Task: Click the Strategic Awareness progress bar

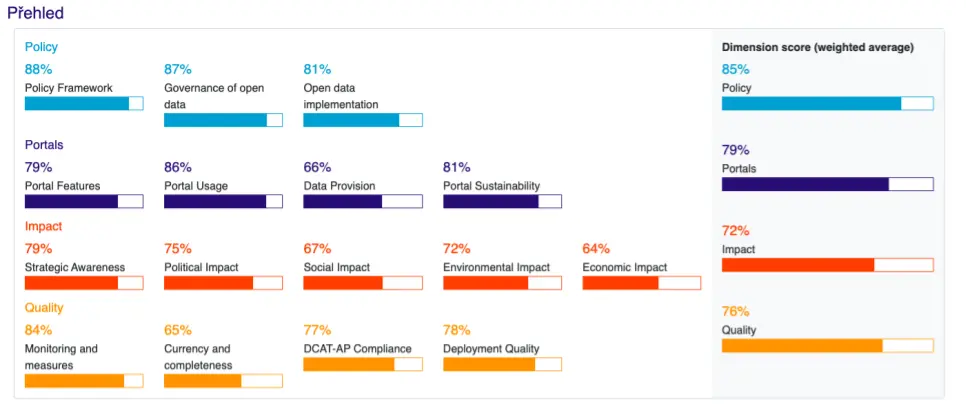Action: [x=84, y=283]
